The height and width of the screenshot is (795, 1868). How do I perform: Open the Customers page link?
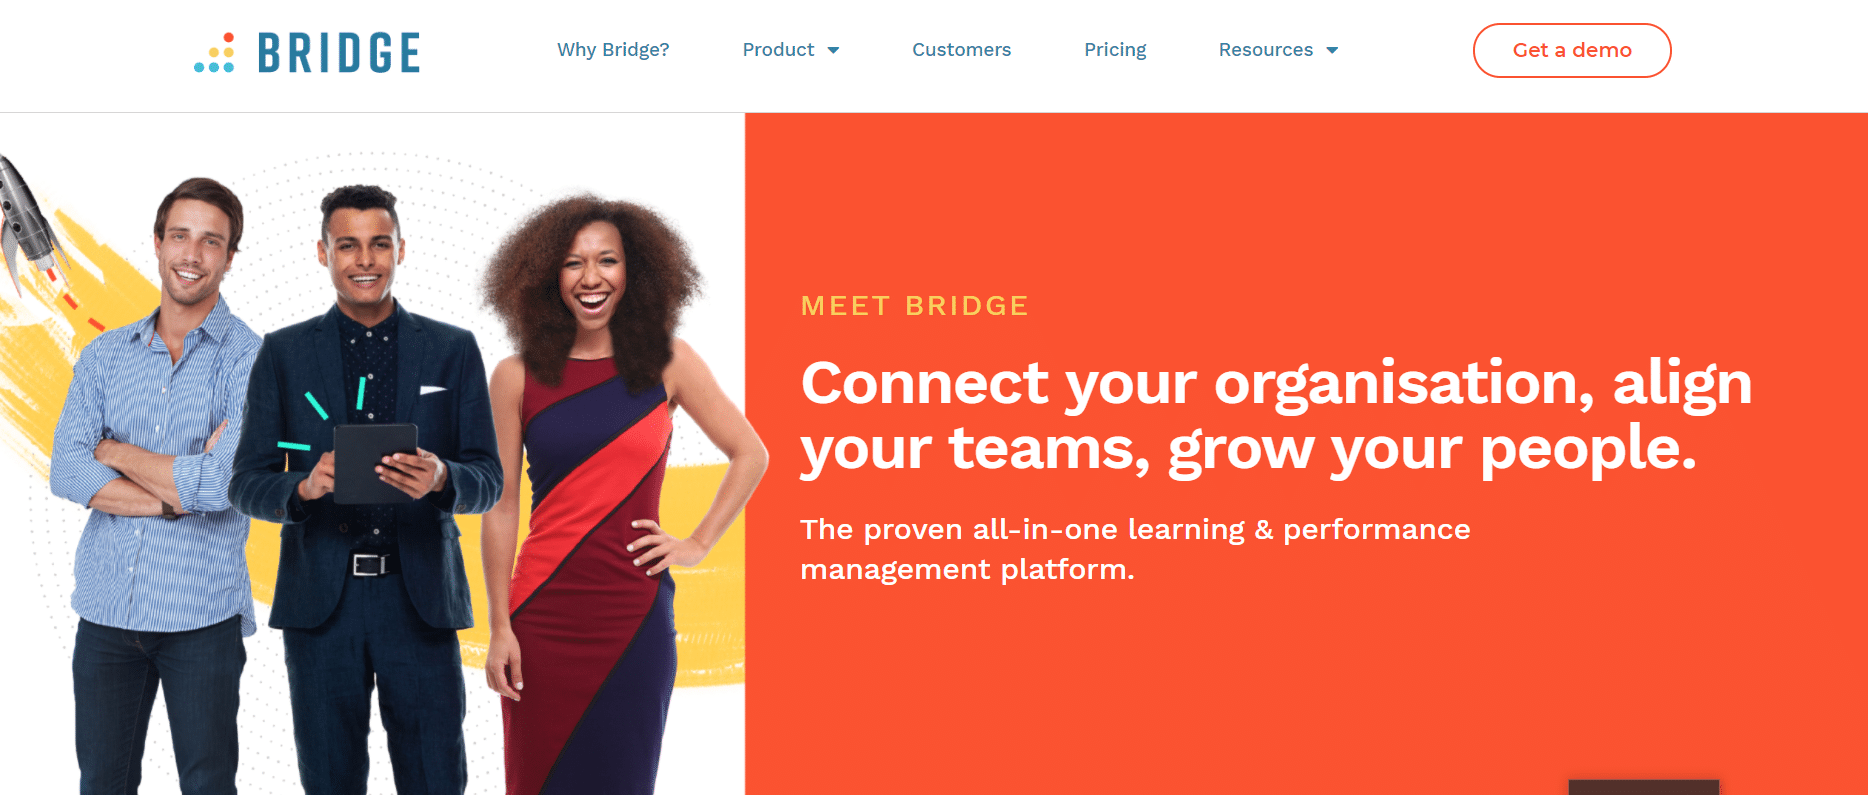tap(961, 50)
